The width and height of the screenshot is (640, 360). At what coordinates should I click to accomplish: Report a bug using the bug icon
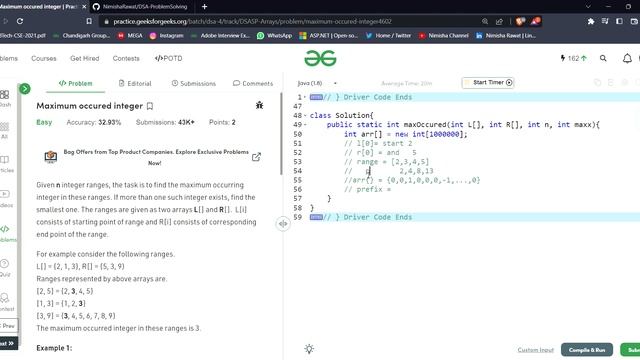pos(259,105)
